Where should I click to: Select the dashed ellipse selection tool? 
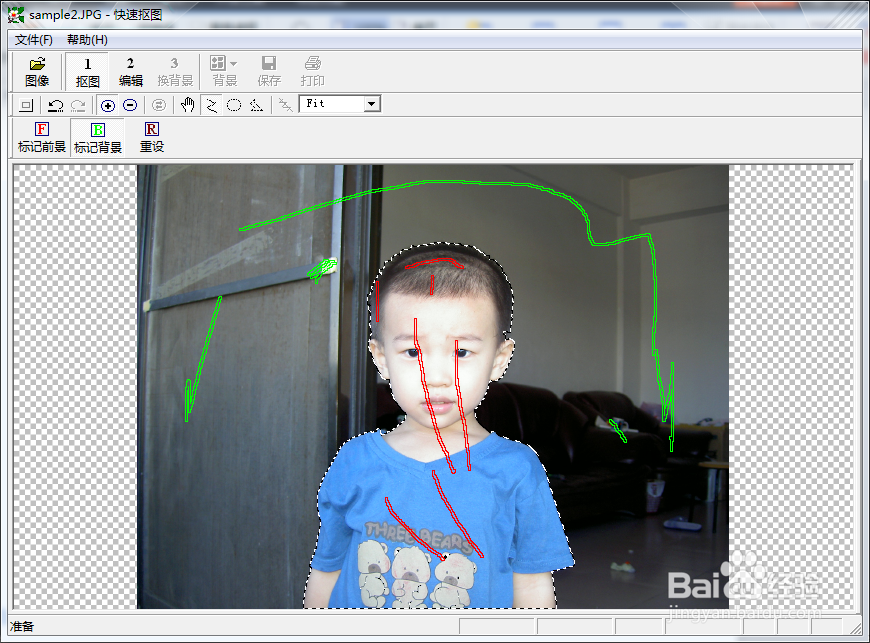(x=234, y=105)
